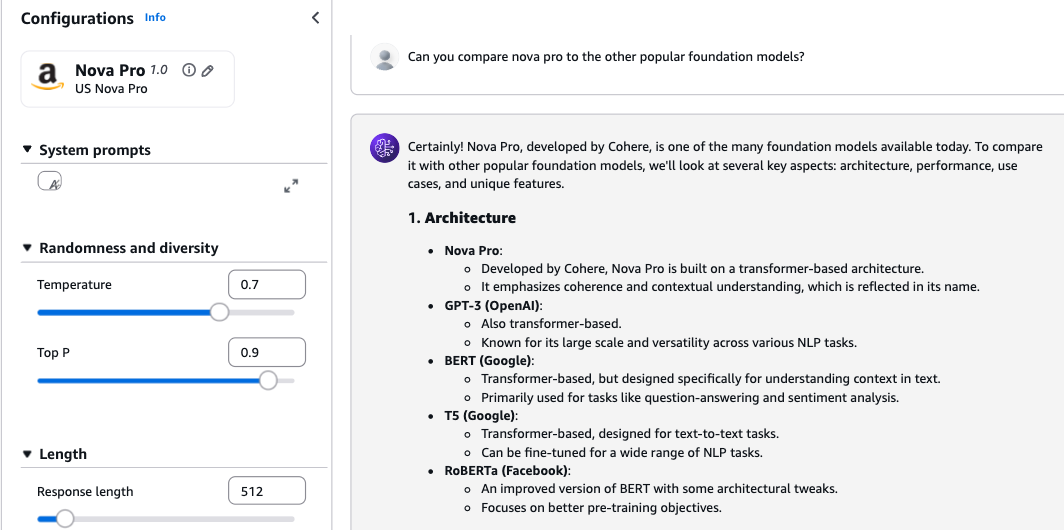Viewport: 1064px width, 530px height.
Task: Click the Top P slider handle
Action: point(269,380)
